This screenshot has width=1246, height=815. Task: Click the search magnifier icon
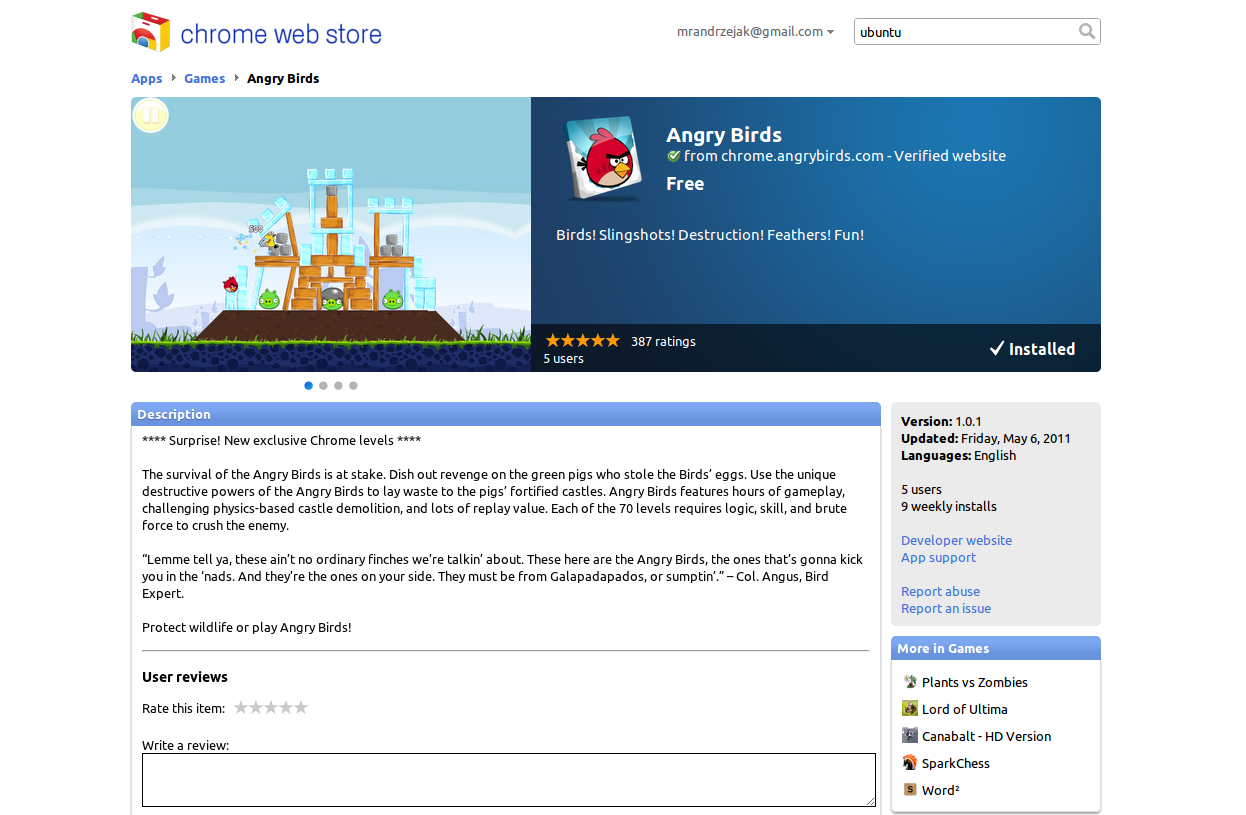pos(1087,32)
